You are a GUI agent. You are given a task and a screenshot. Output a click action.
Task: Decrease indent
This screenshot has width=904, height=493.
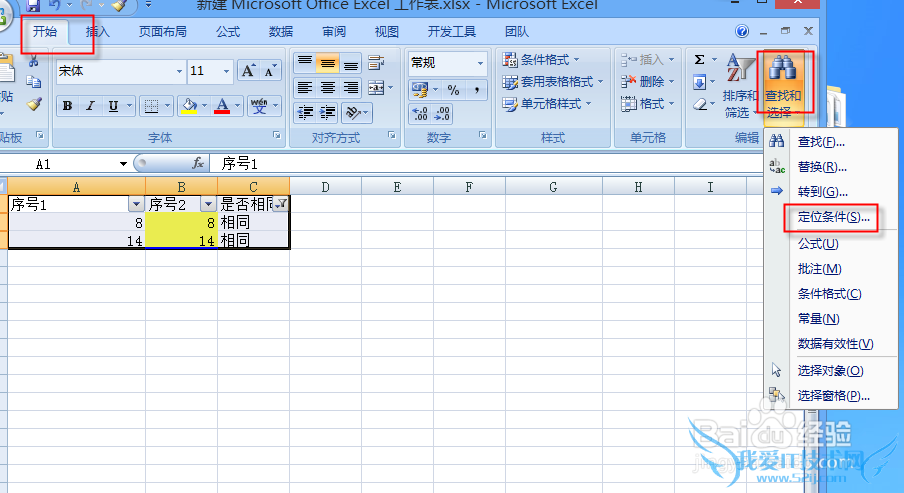(x=305, y=112)
